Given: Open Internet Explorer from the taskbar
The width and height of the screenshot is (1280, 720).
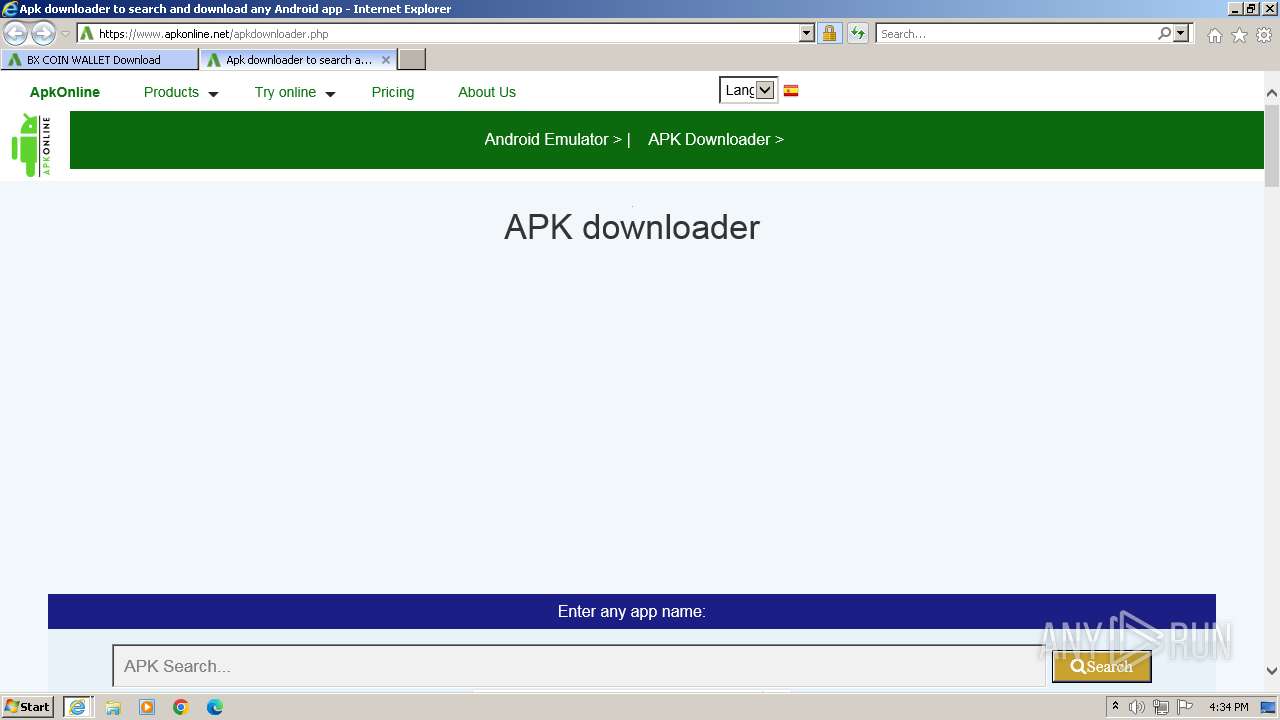Looking at the screenshot, I should coord(77,707).
